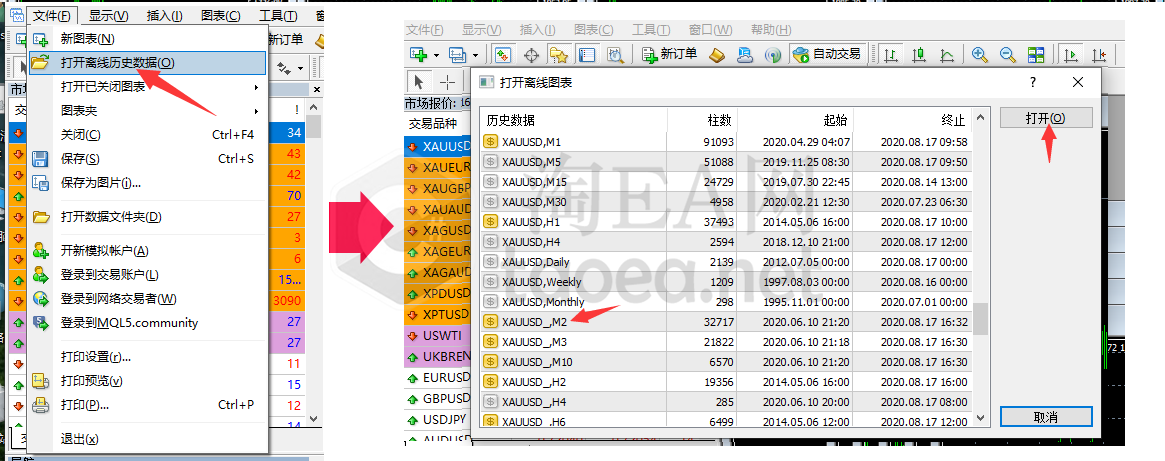Image resolution: width=1165 pixels, height=461 pixels.
Task: Click the 37493 bar count cell
Action: click(x=701, y=222)
